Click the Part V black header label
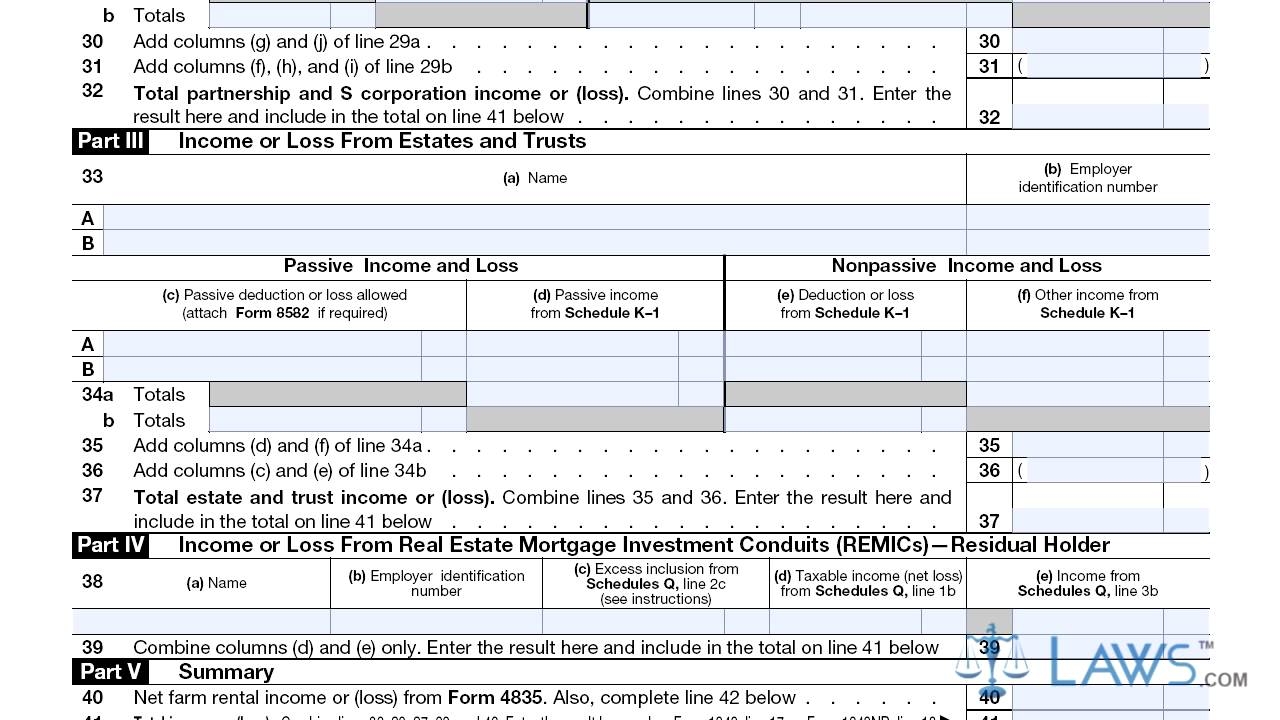 click(x=108, y=671)
